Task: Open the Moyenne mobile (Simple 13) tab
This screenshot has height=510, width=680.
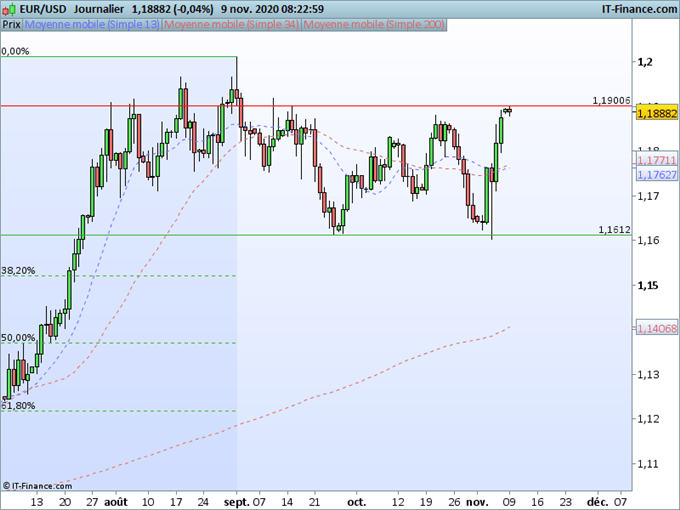Action: [92, 25]
